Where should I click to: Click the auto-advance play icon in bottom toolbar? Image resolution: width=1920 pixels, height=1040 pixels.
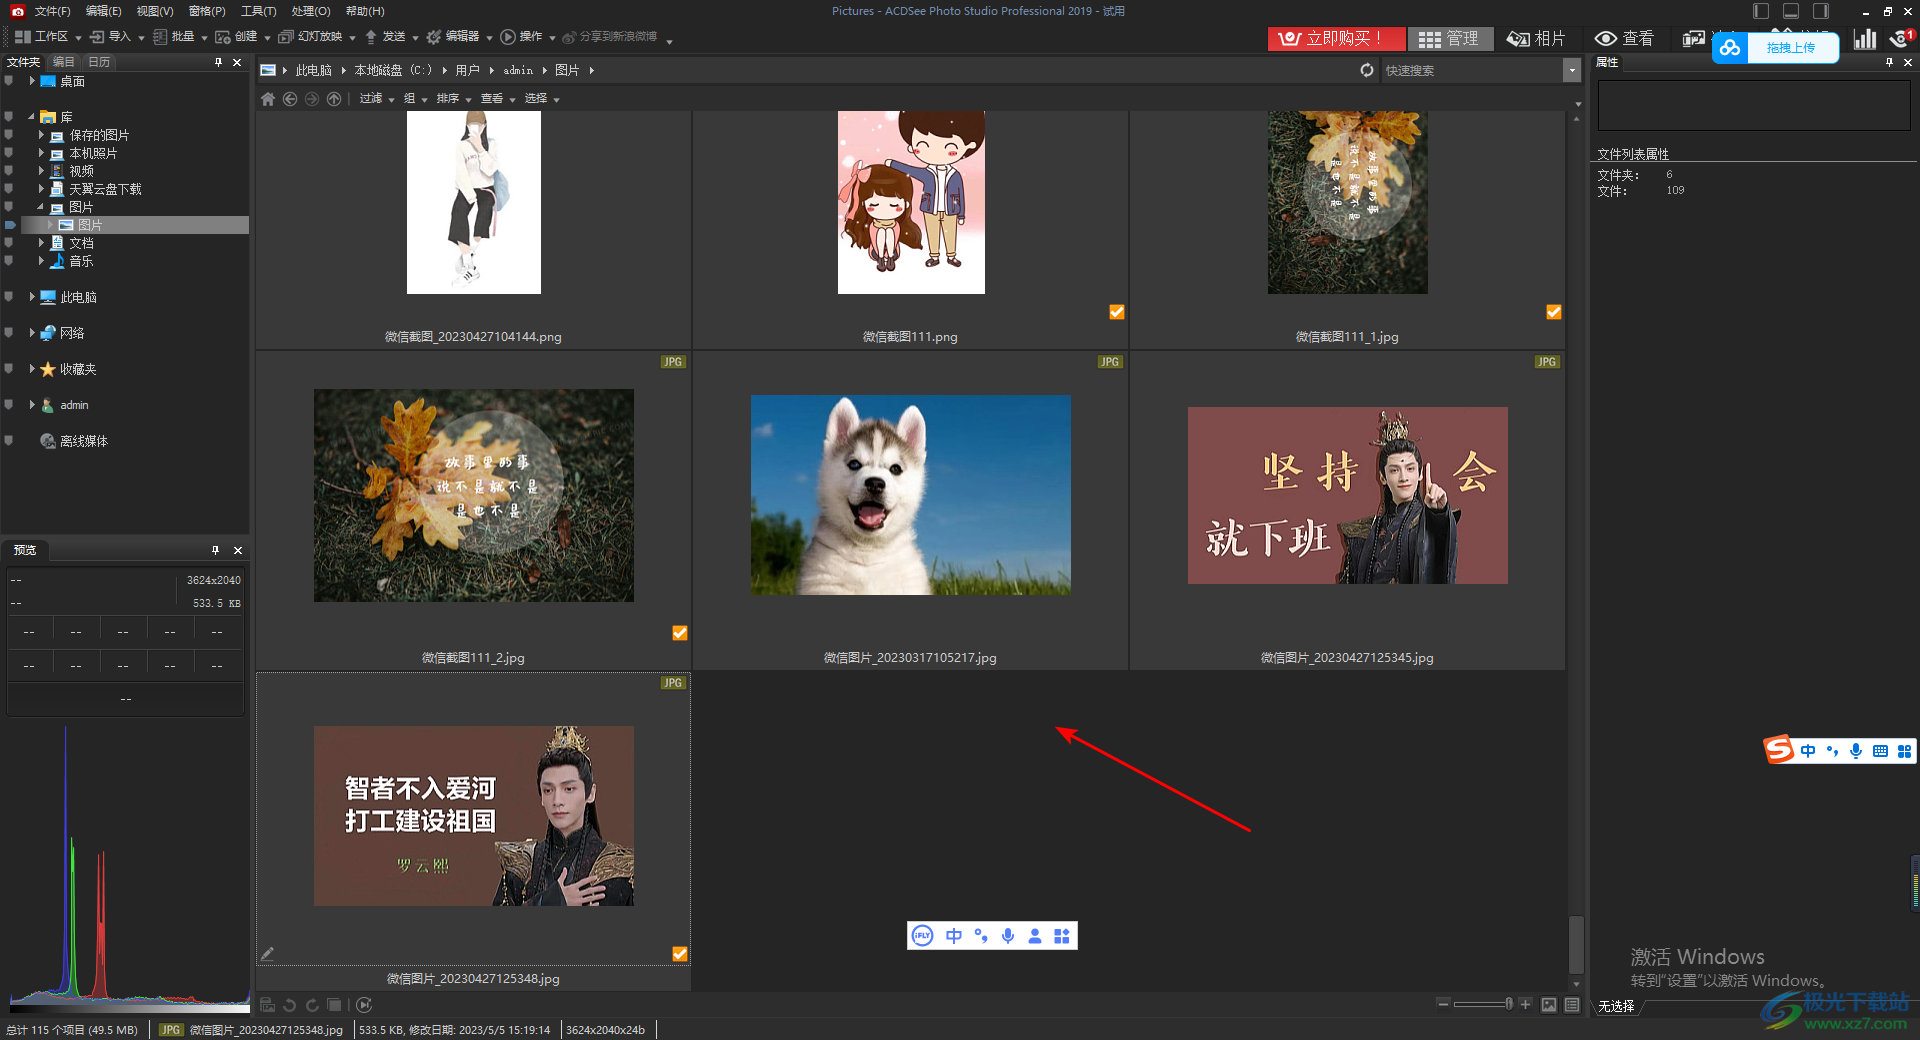364,1005
